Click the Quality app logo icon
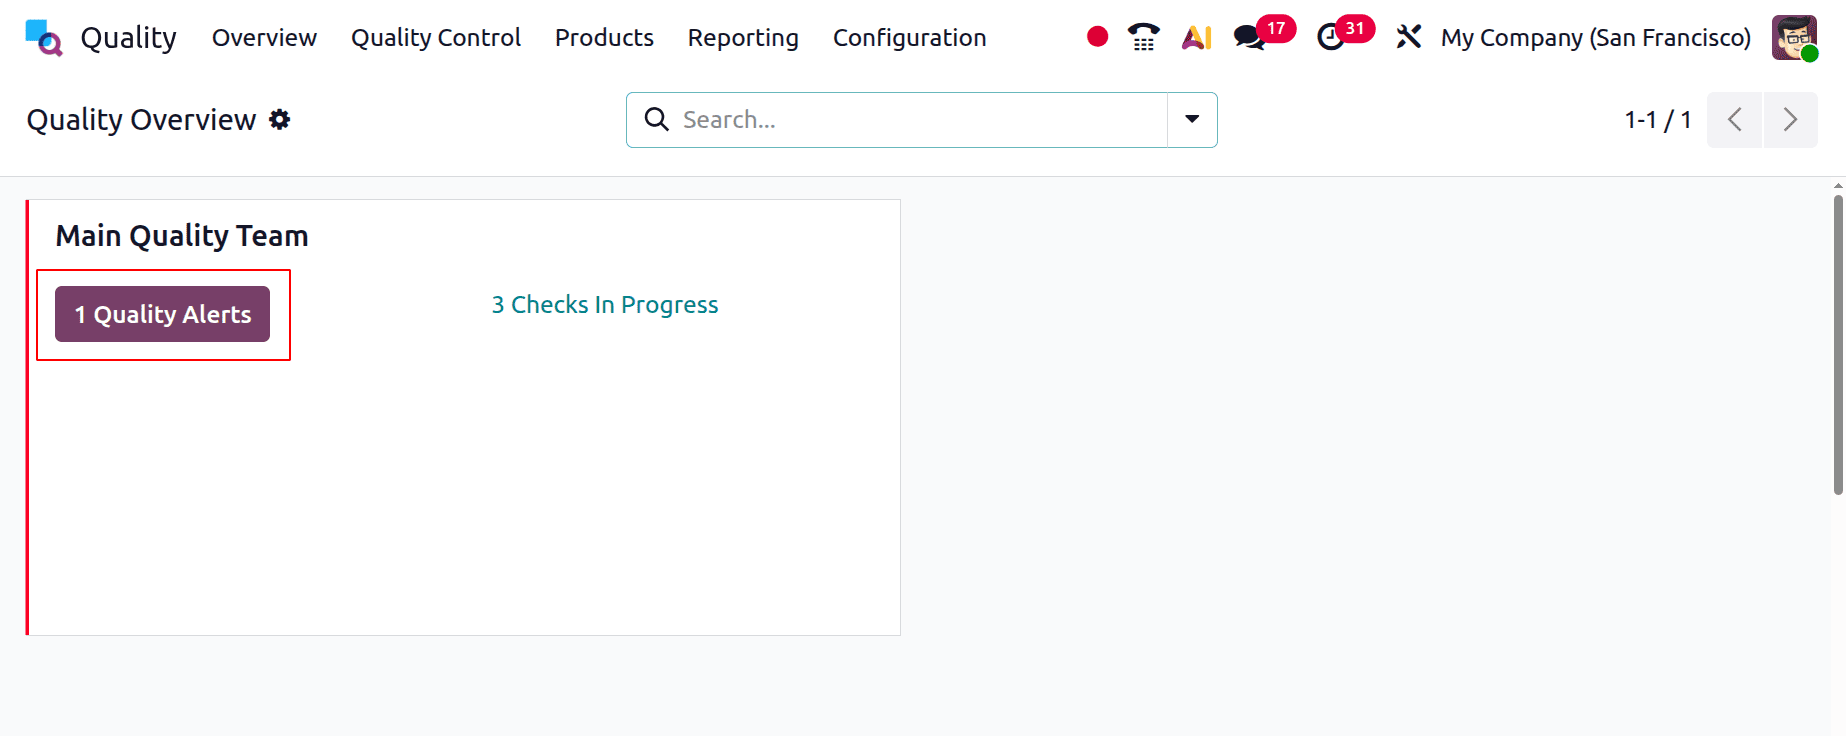Viewport: 1846px width, 736px height. [43, 38]
